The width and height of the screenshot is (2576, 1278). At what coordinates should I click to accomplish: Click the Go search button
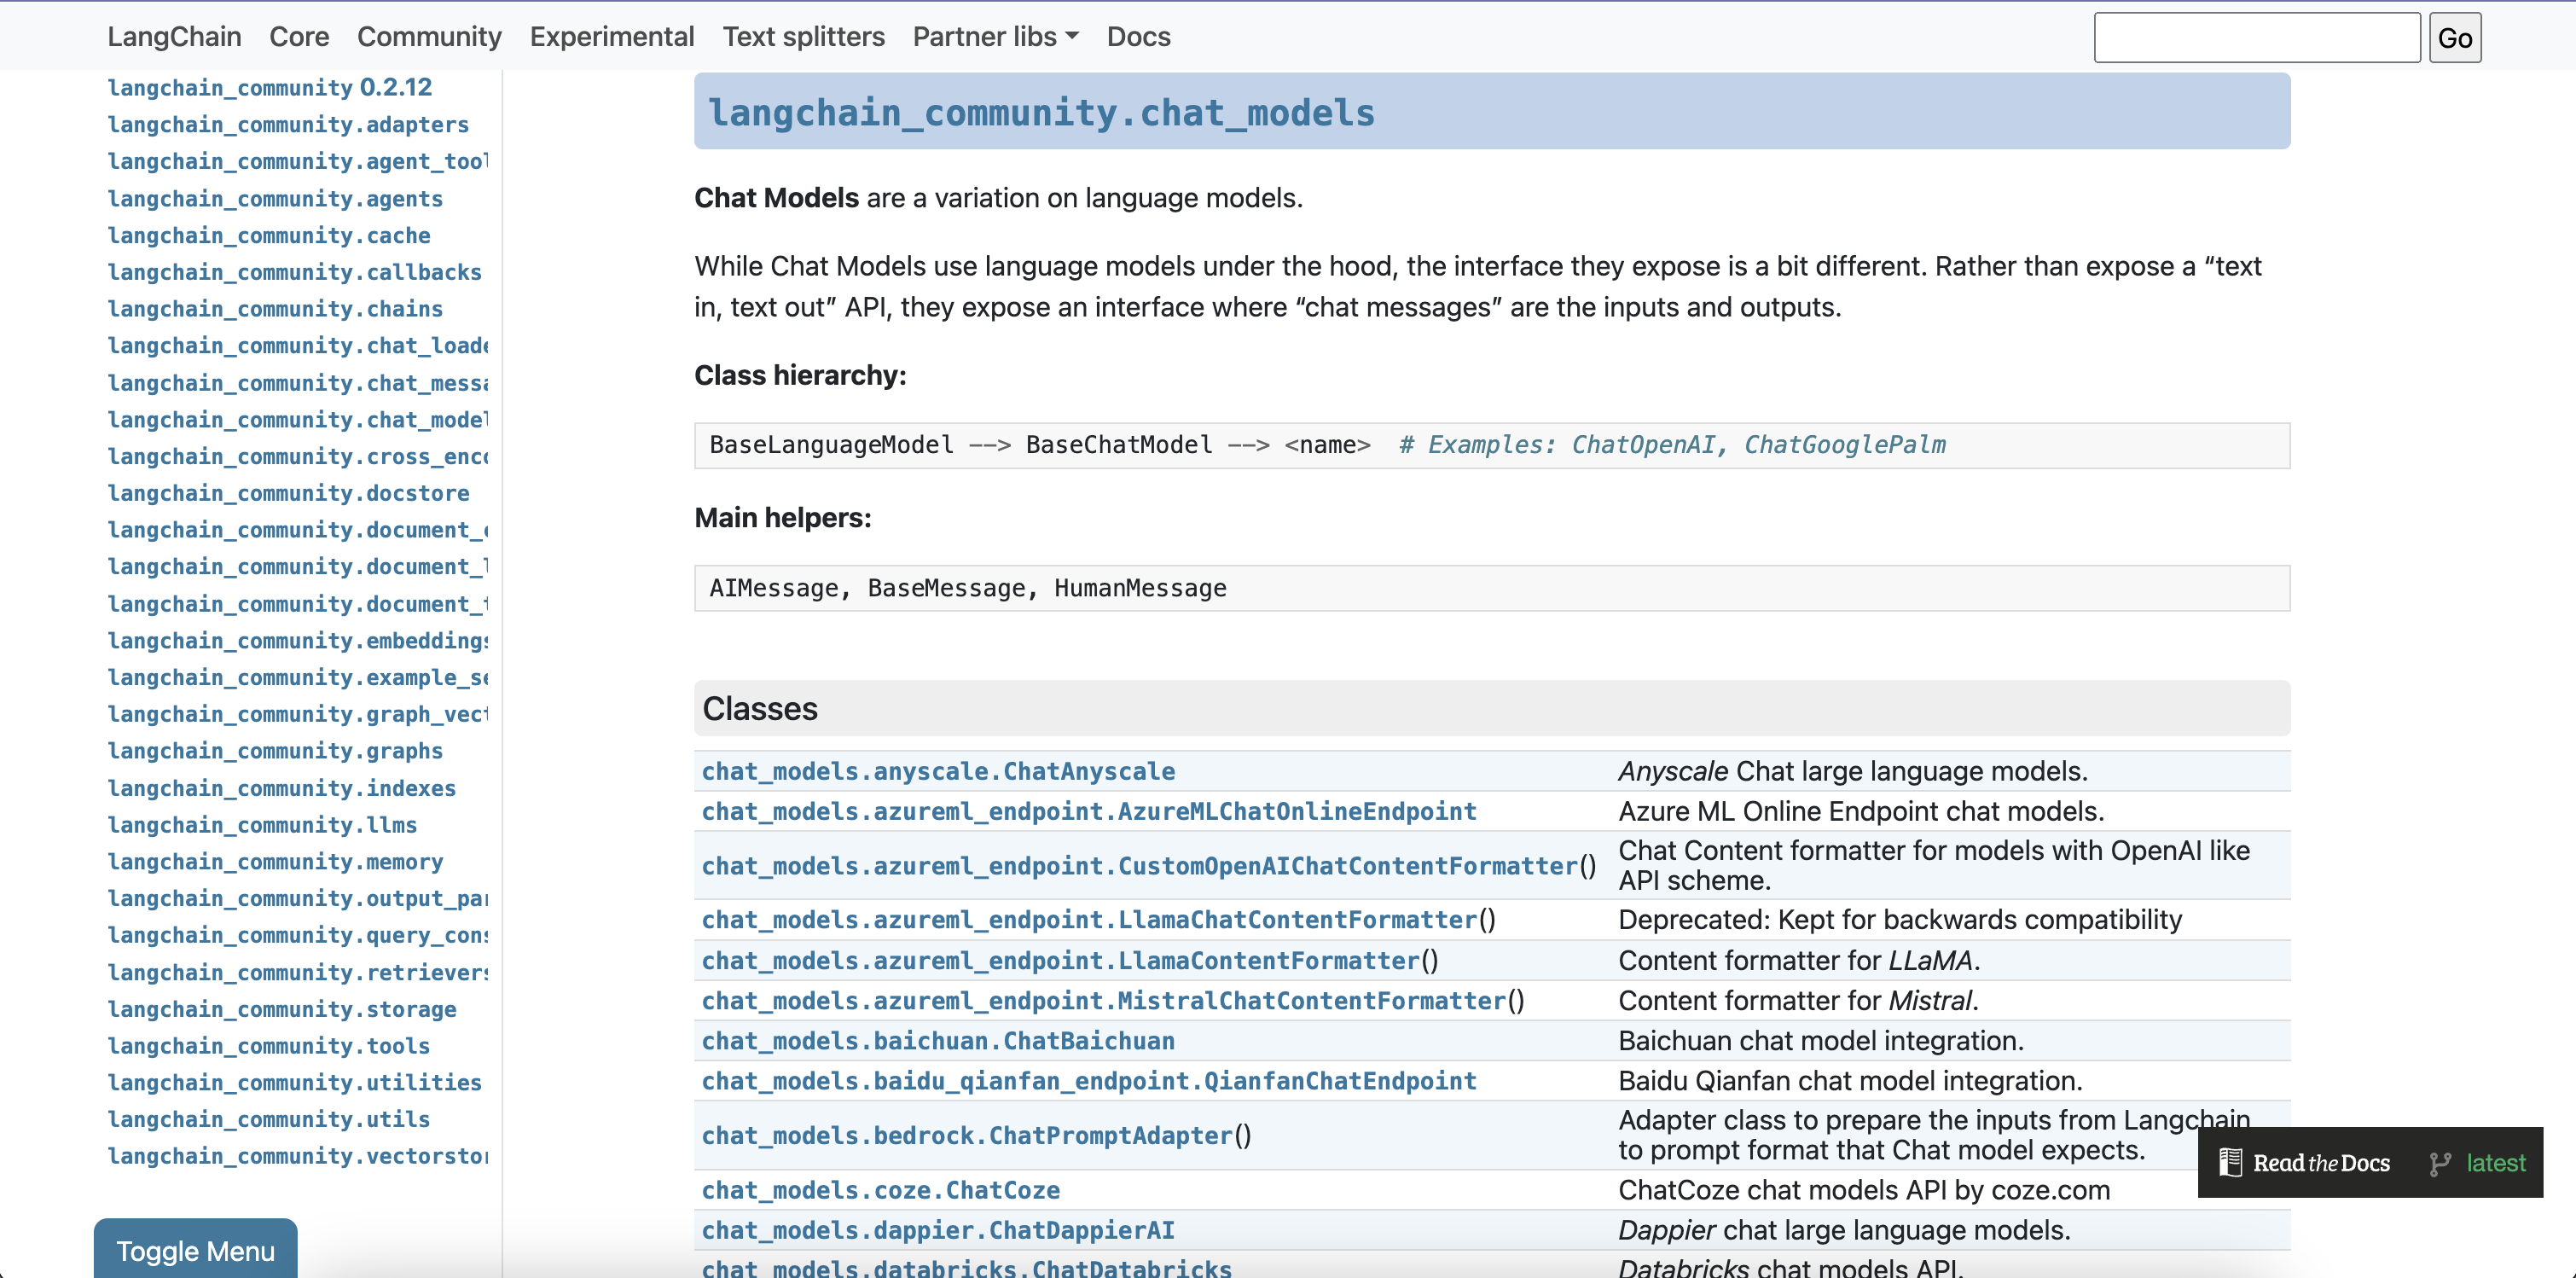click(x=2454, y=38)
